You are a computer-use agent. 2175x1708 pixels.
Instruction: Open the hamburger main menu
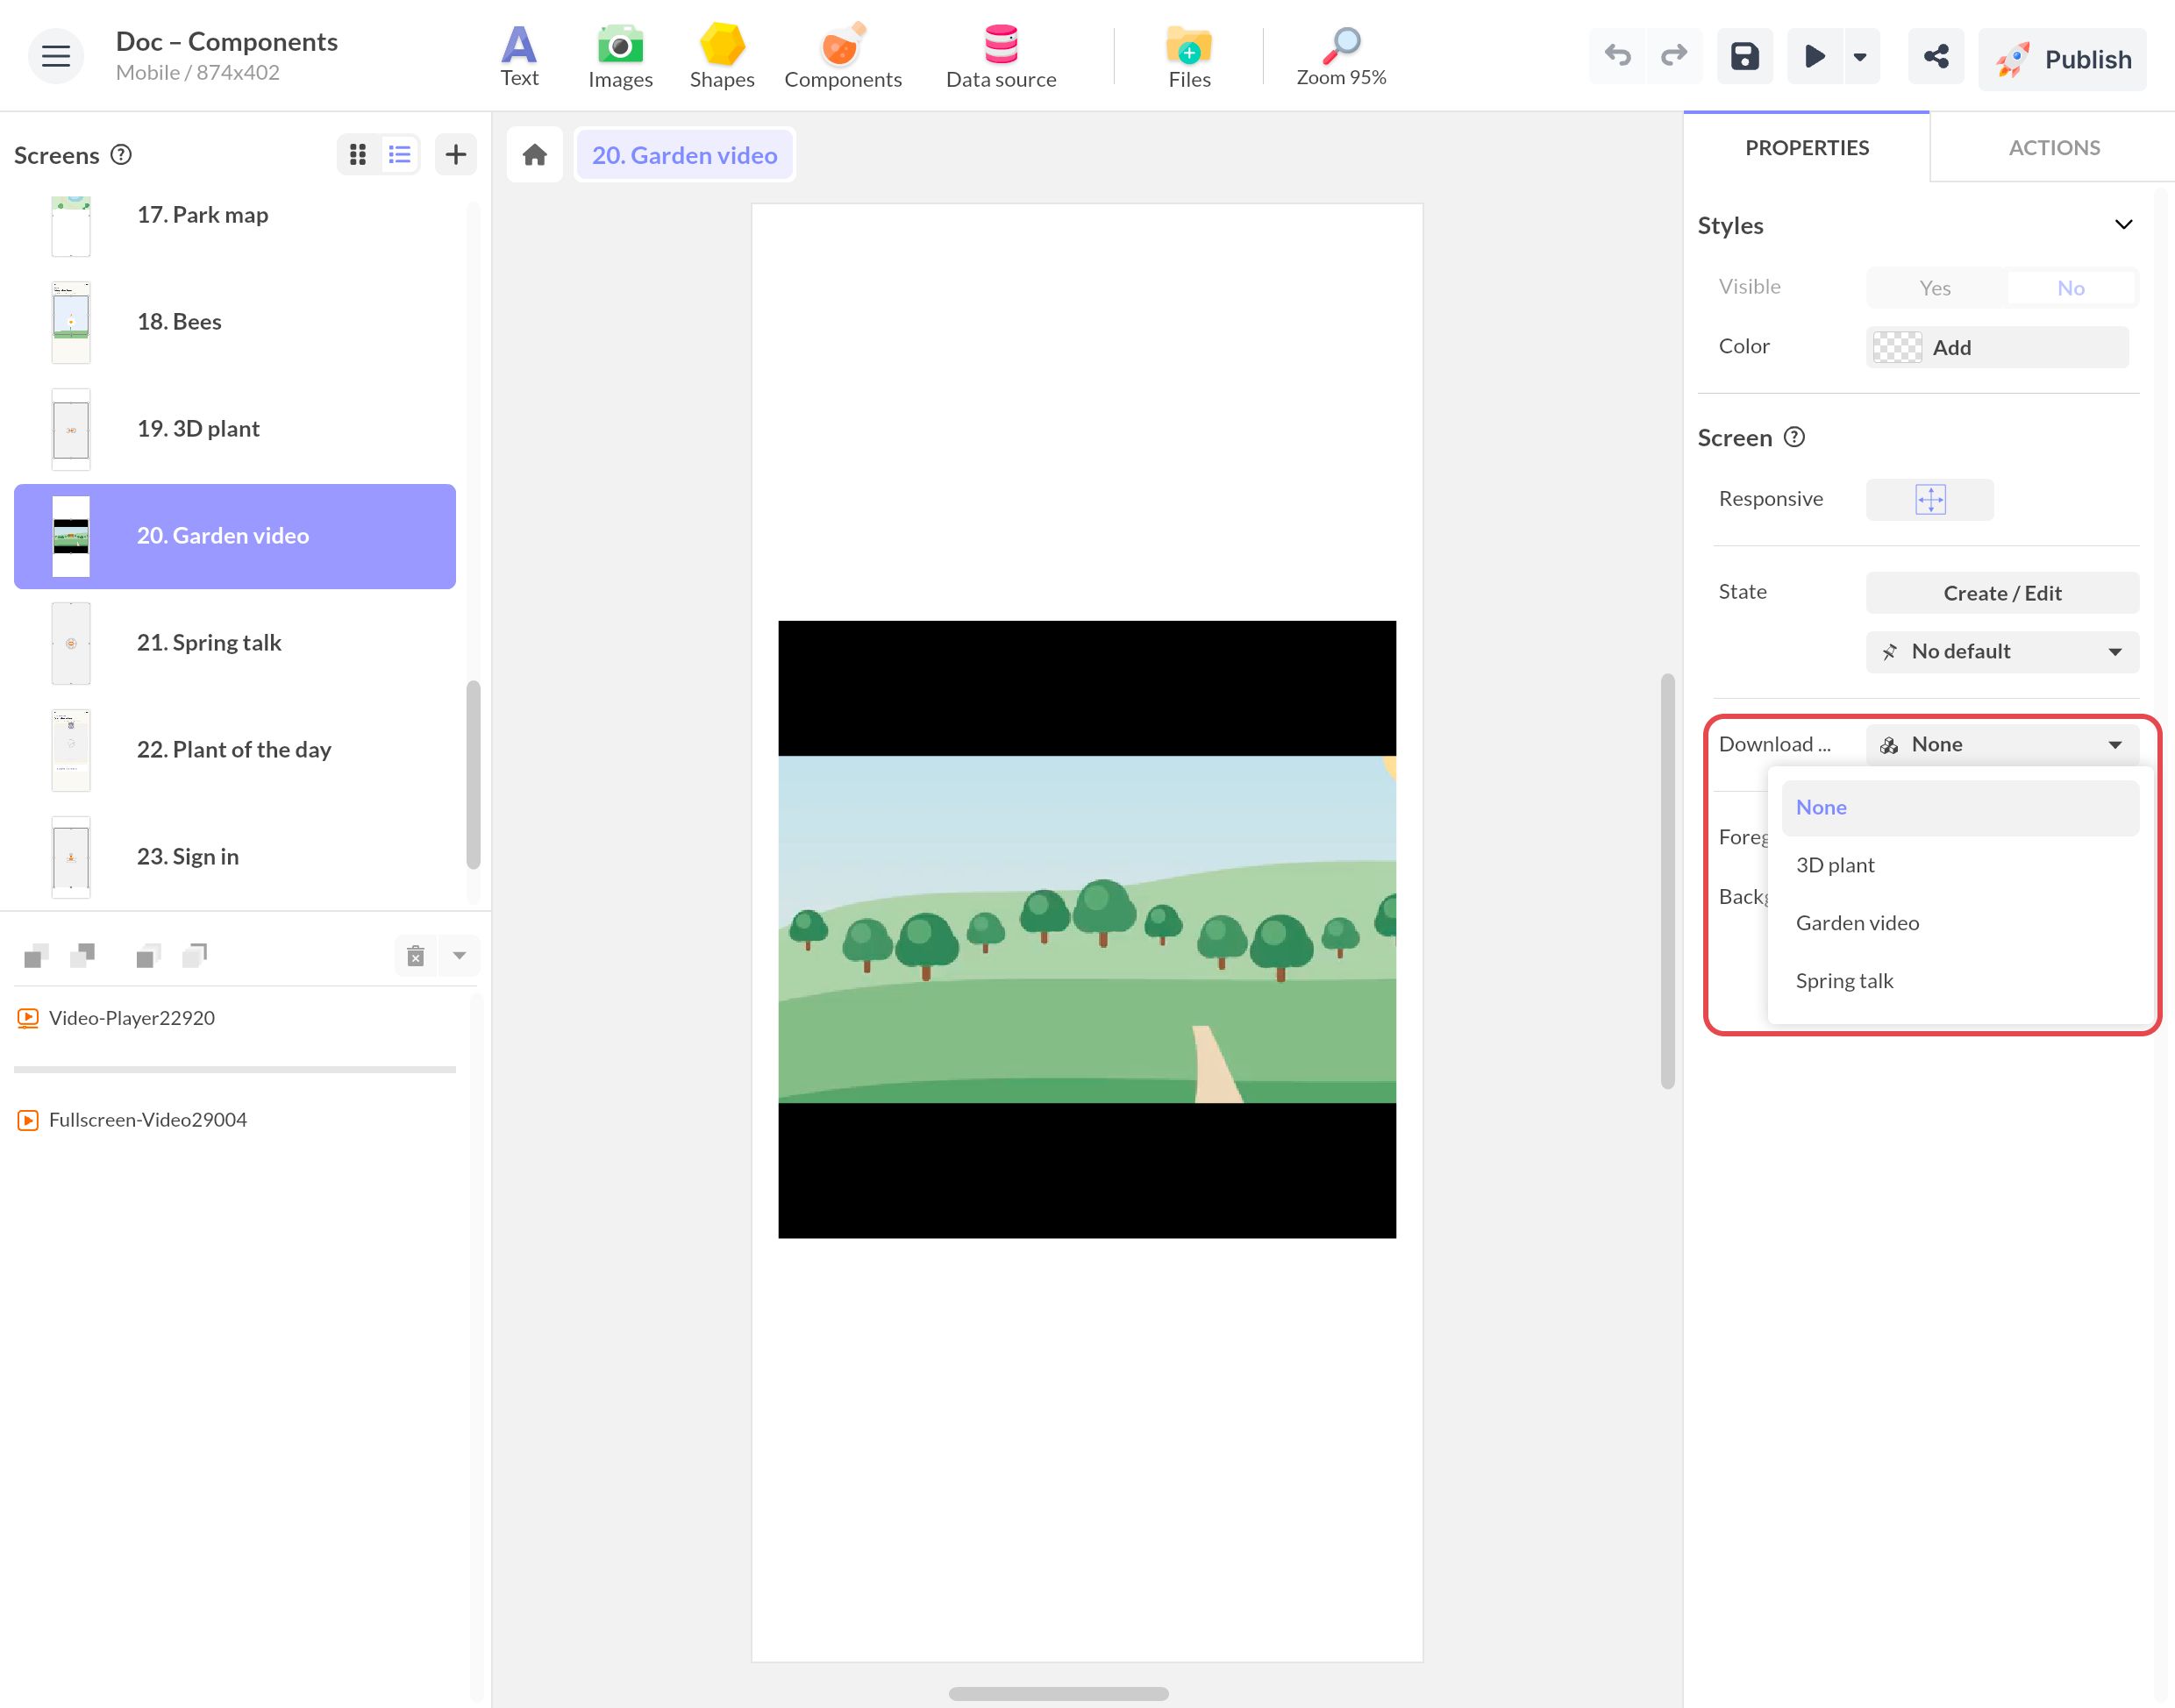[55, 56]
